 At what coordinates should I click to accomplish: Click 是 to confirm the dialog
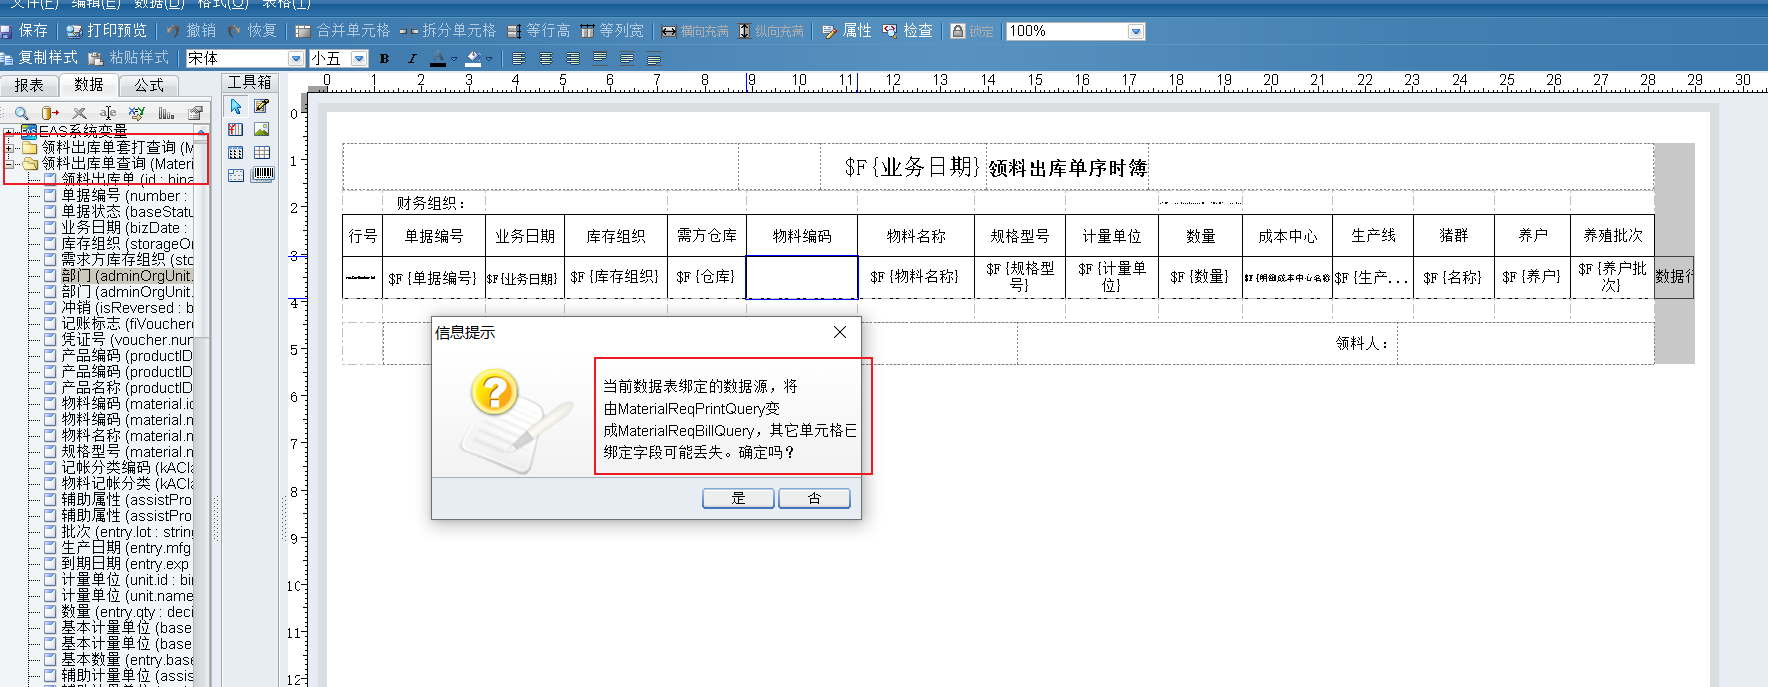point(738,498)
